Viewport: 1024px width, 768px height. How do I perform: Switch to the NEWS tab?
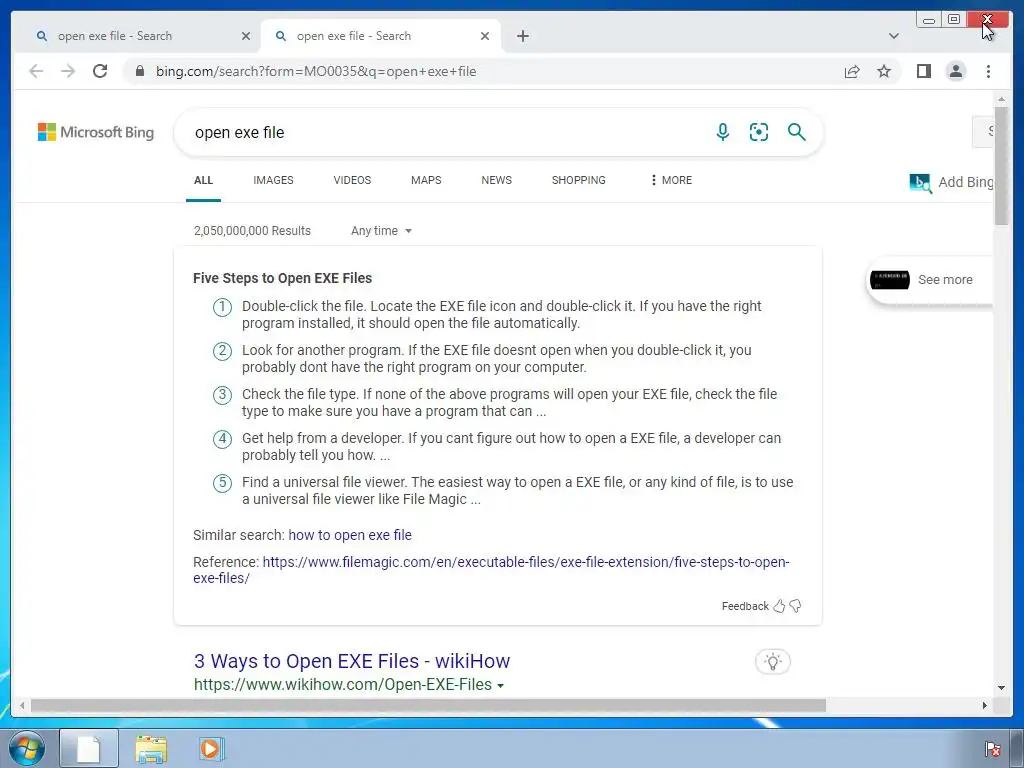496,180
